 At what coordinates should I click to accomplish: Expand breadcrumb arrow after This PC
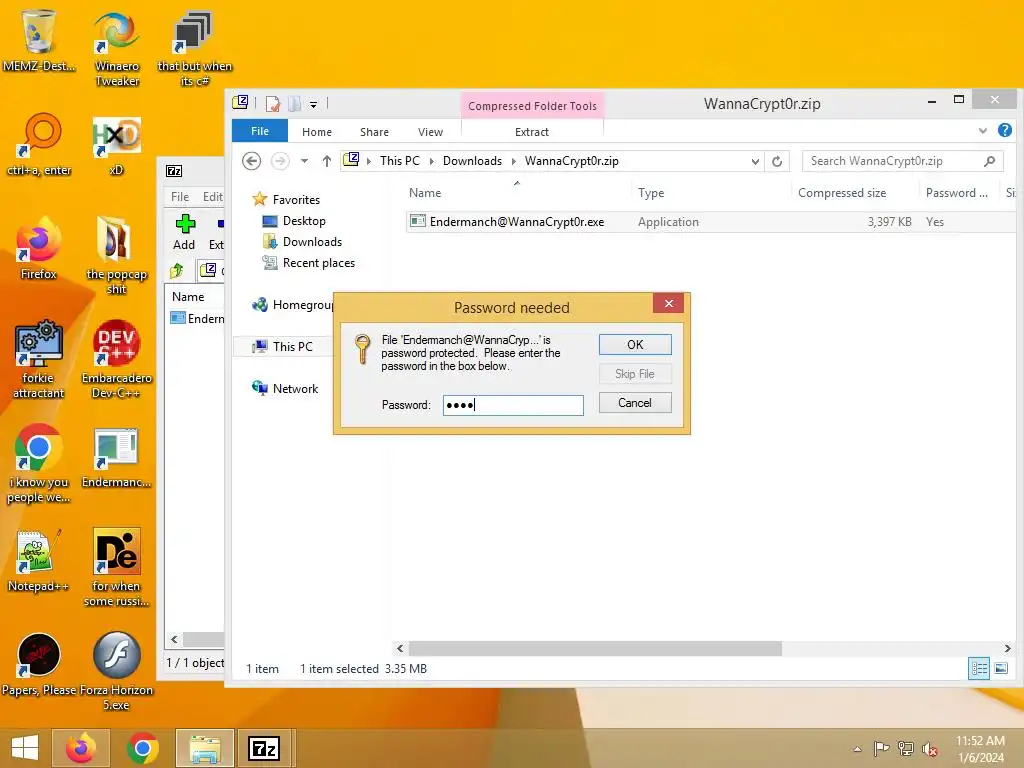432,161
